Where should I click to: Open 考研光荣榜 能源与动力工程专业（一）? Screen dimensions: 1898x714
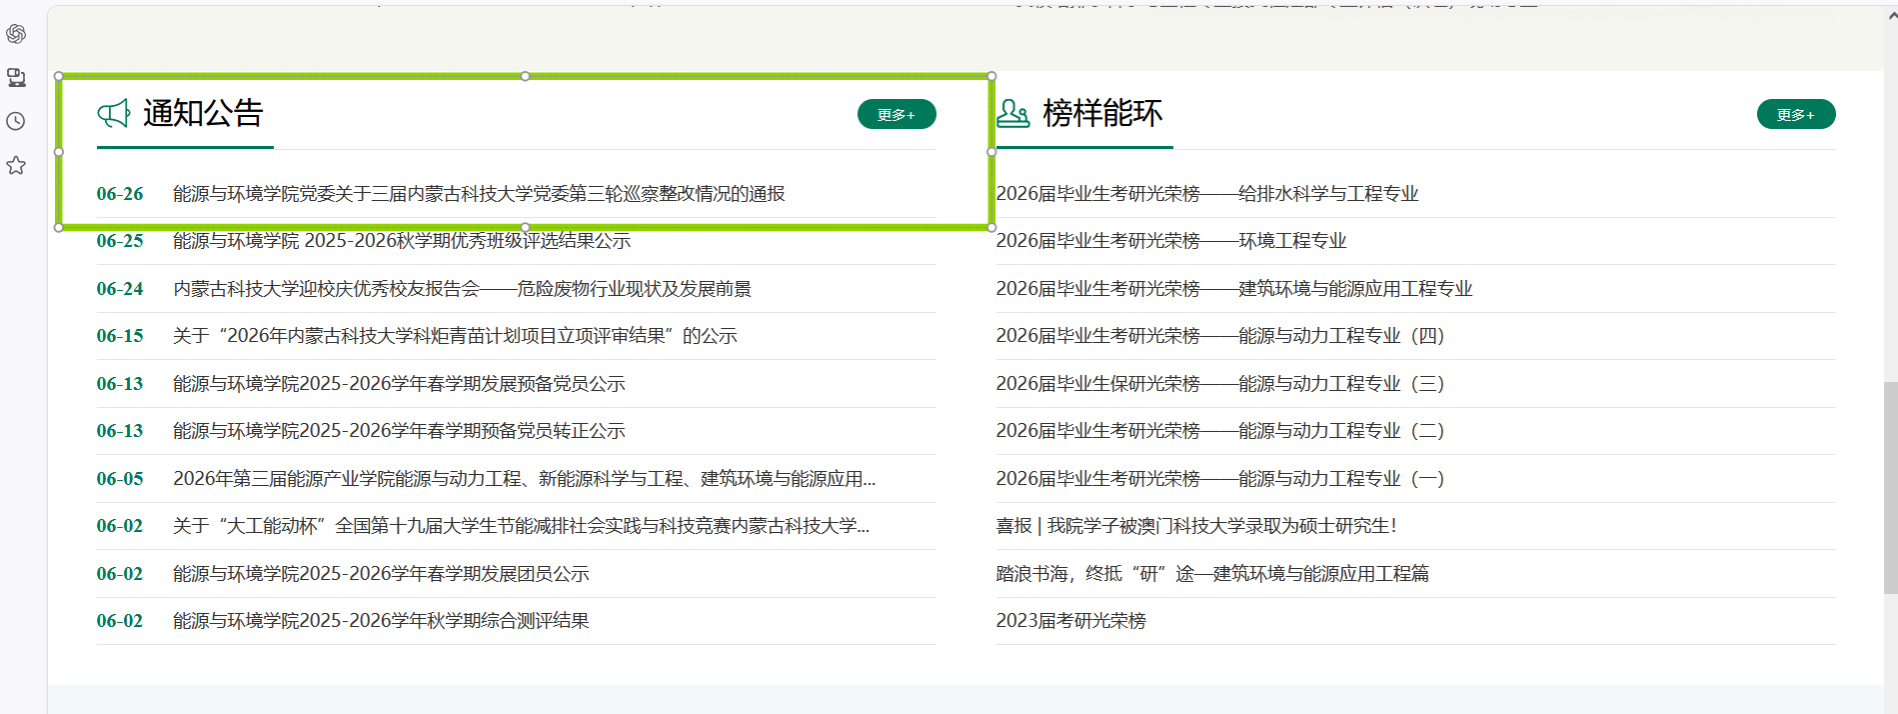point(1220,479)
